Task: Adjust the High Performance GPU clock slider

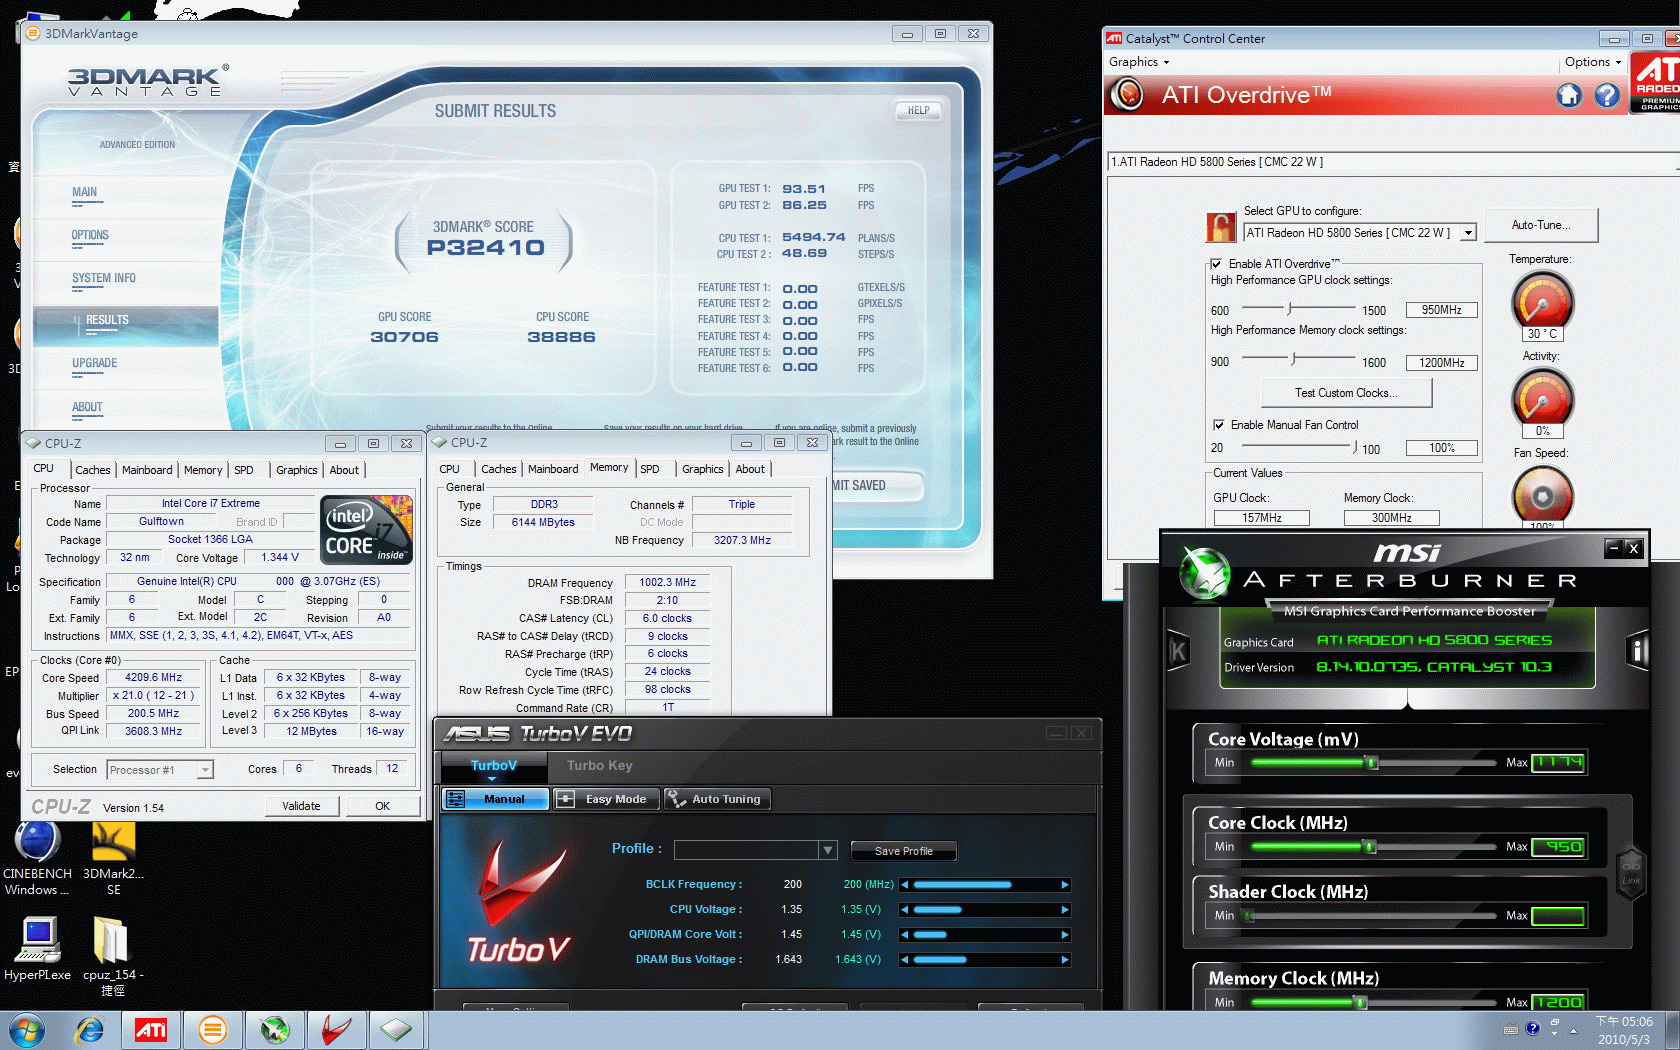Action: point(1290,308)
